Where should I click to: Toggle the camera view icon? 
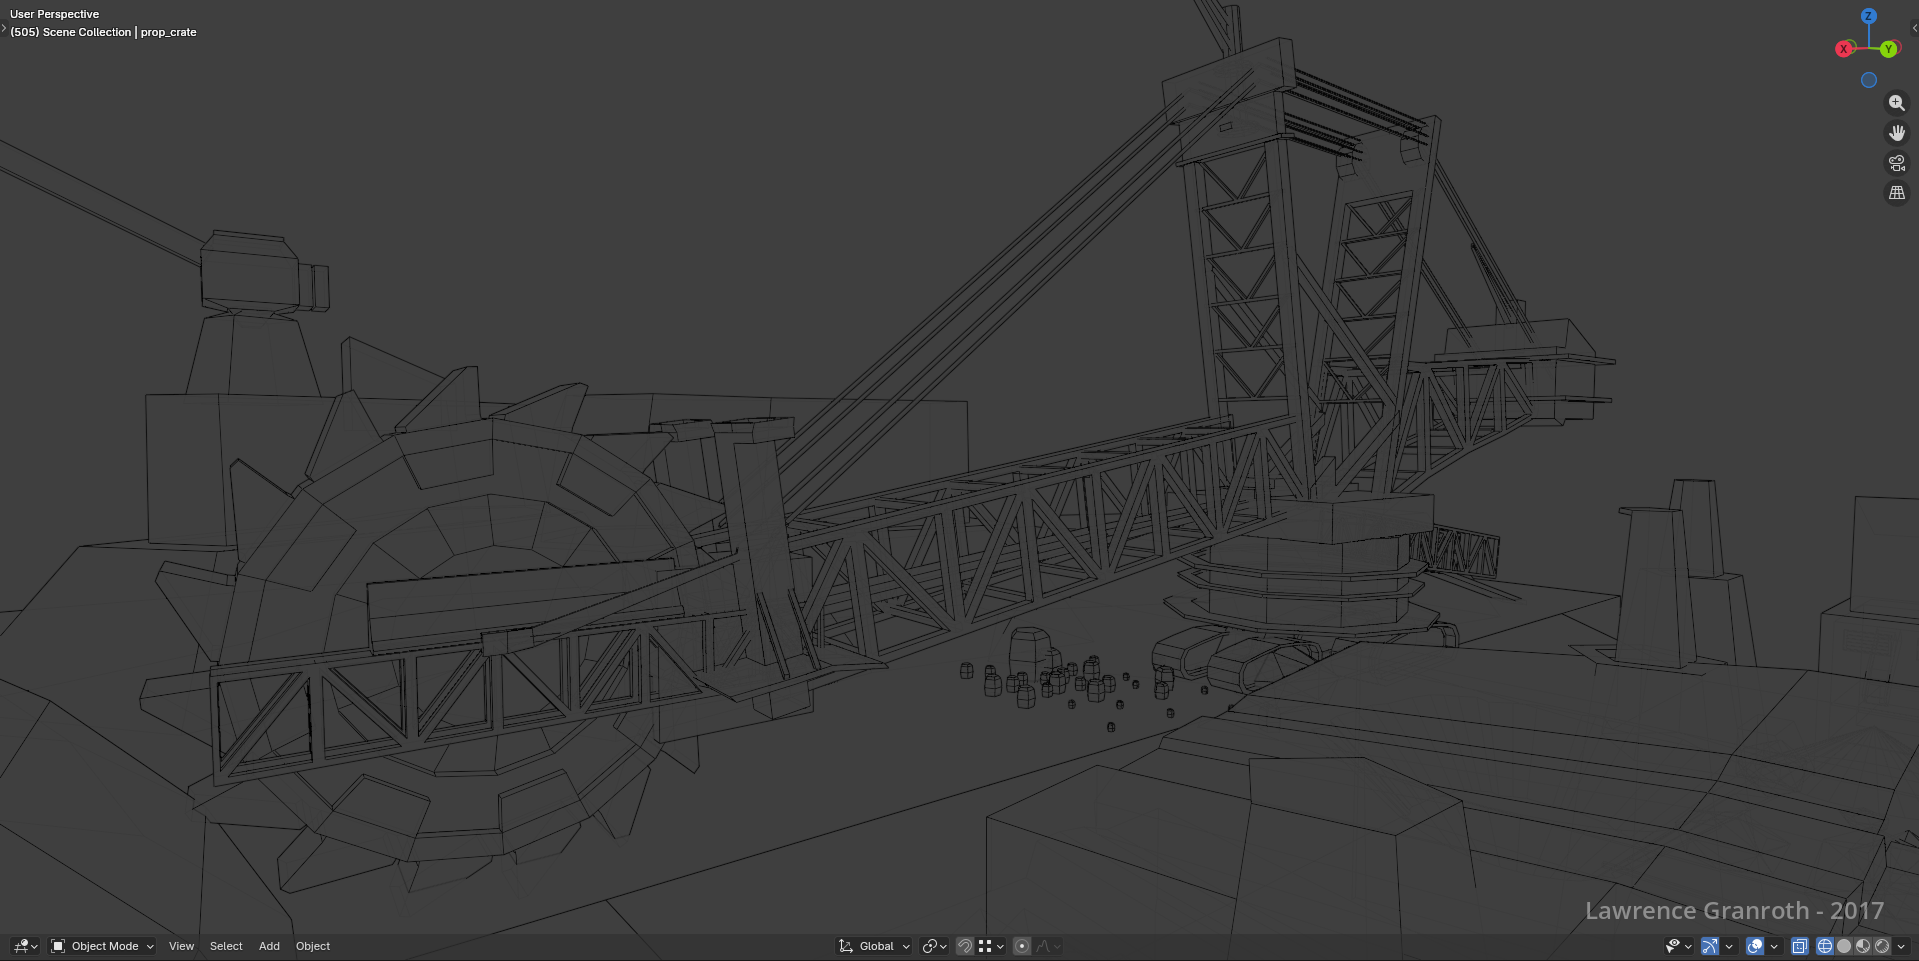(1896, 163)
